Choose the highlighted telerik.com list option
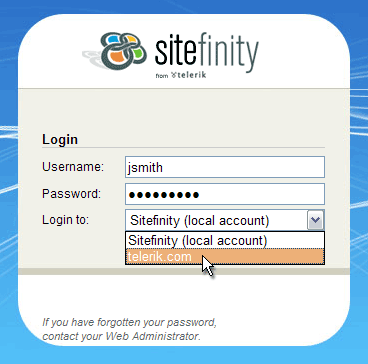Viewport: 368px width, 364px height. tap(225, 256)
